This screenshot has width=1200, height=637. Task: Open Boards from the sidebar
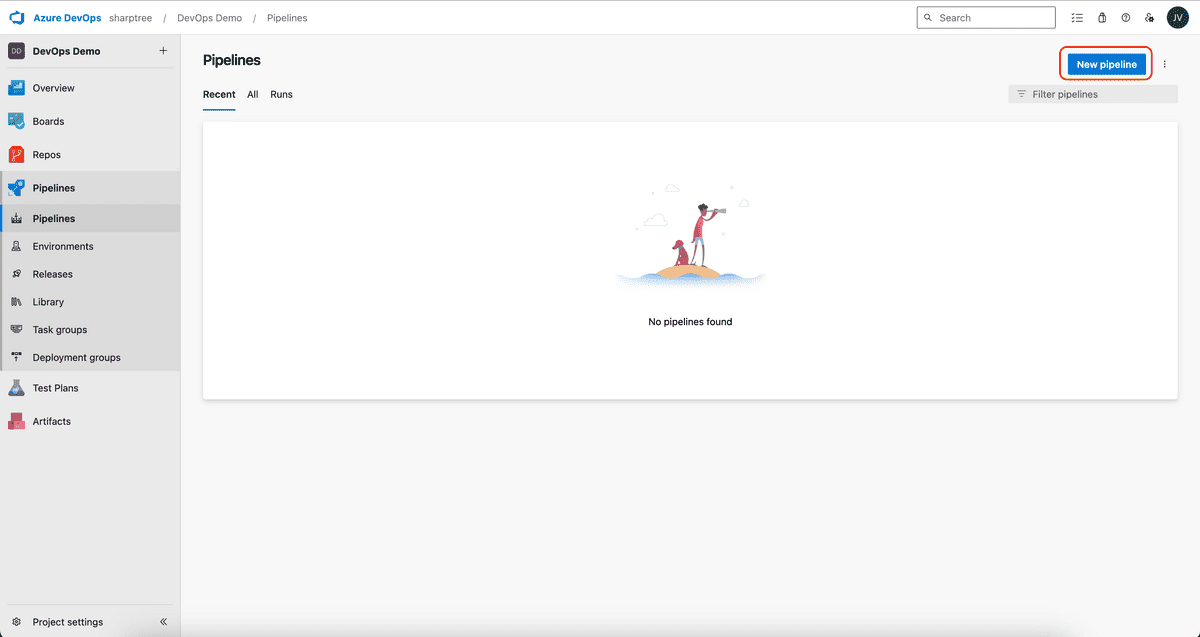(47, 120)
